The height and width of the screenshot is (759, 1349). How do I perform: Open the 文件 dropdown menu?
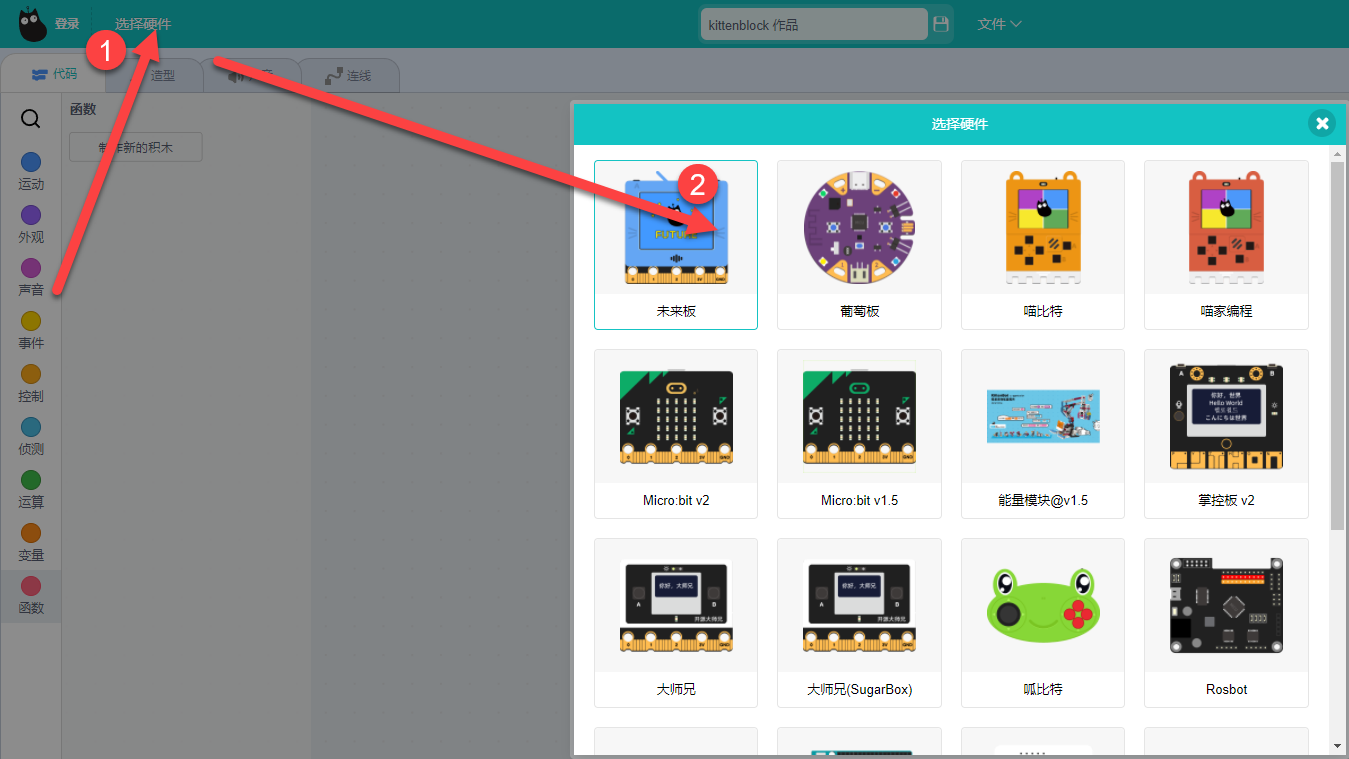click(x=999, y=24)
